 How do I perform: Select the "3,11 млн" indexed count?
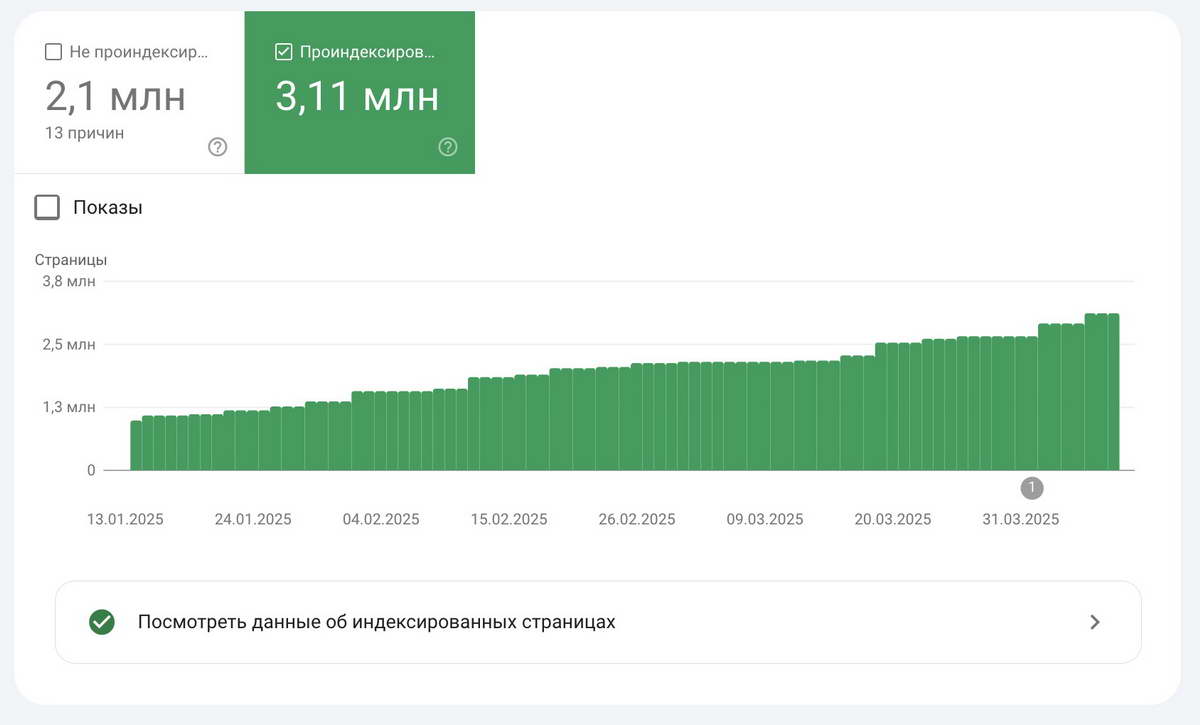[357, 97]
